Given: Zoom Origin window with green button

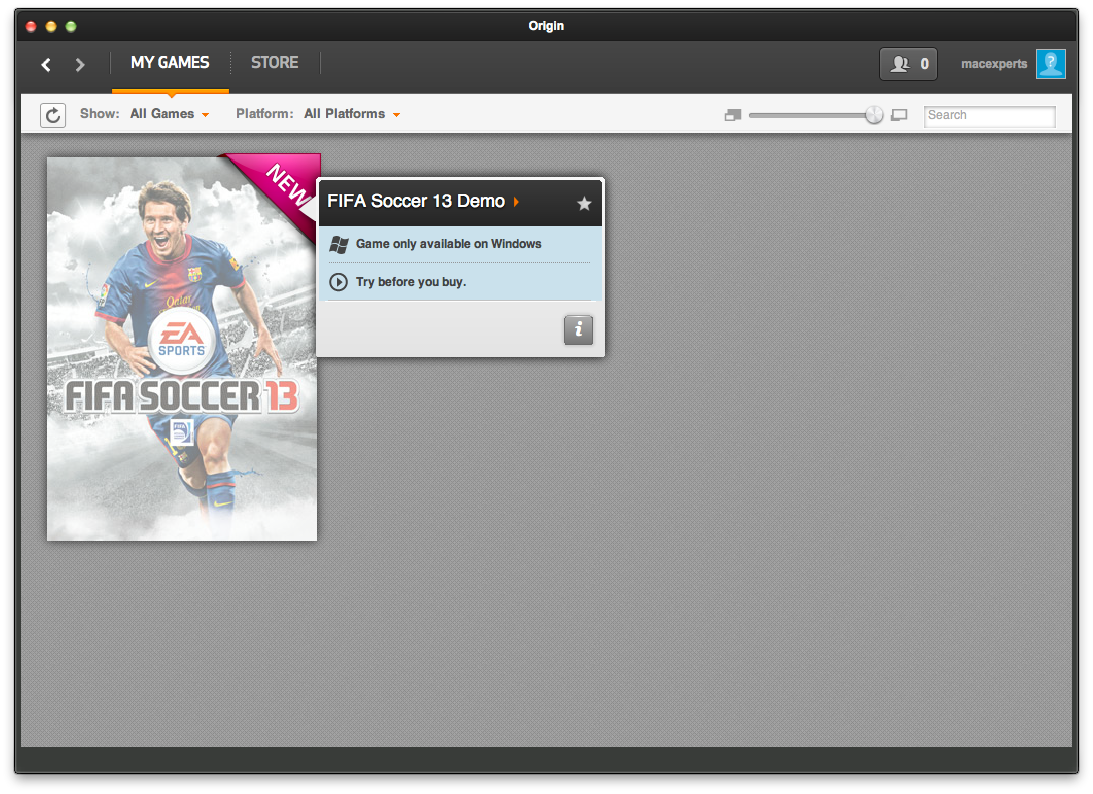Looking at the screenshot, I should coord(70,26).
